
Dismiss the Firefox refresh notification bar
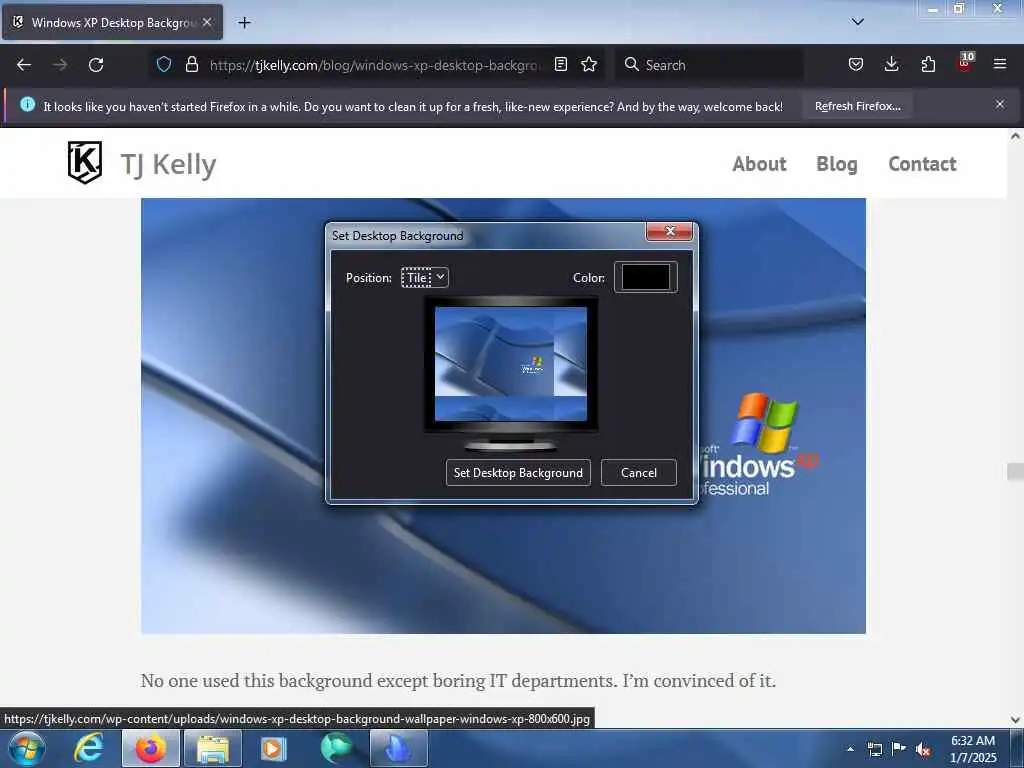point(1000,104)
